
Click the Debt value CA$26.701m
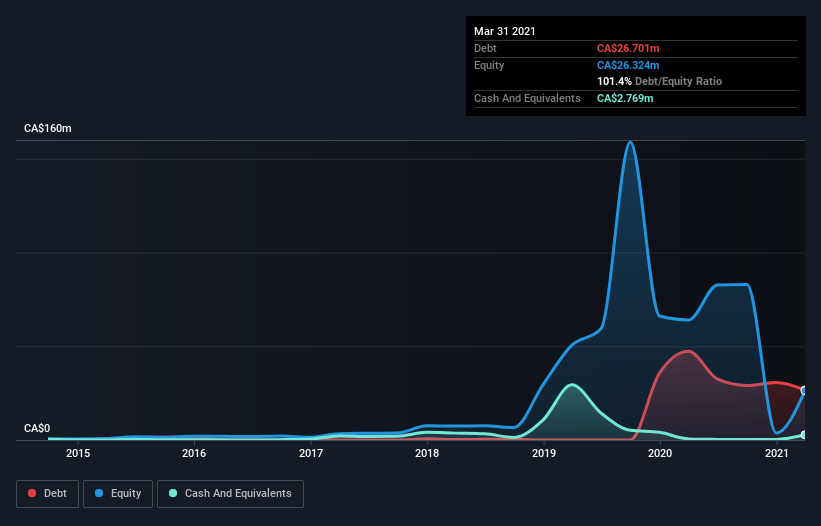[628, 48]
